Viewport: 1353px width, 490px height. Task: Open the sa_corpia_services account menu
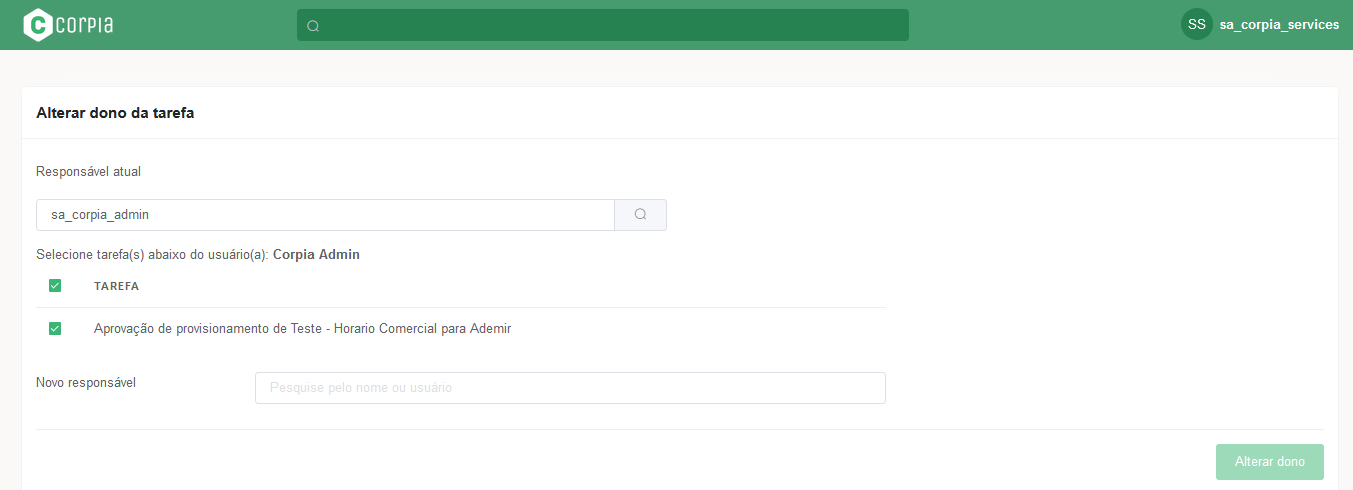1278,25
